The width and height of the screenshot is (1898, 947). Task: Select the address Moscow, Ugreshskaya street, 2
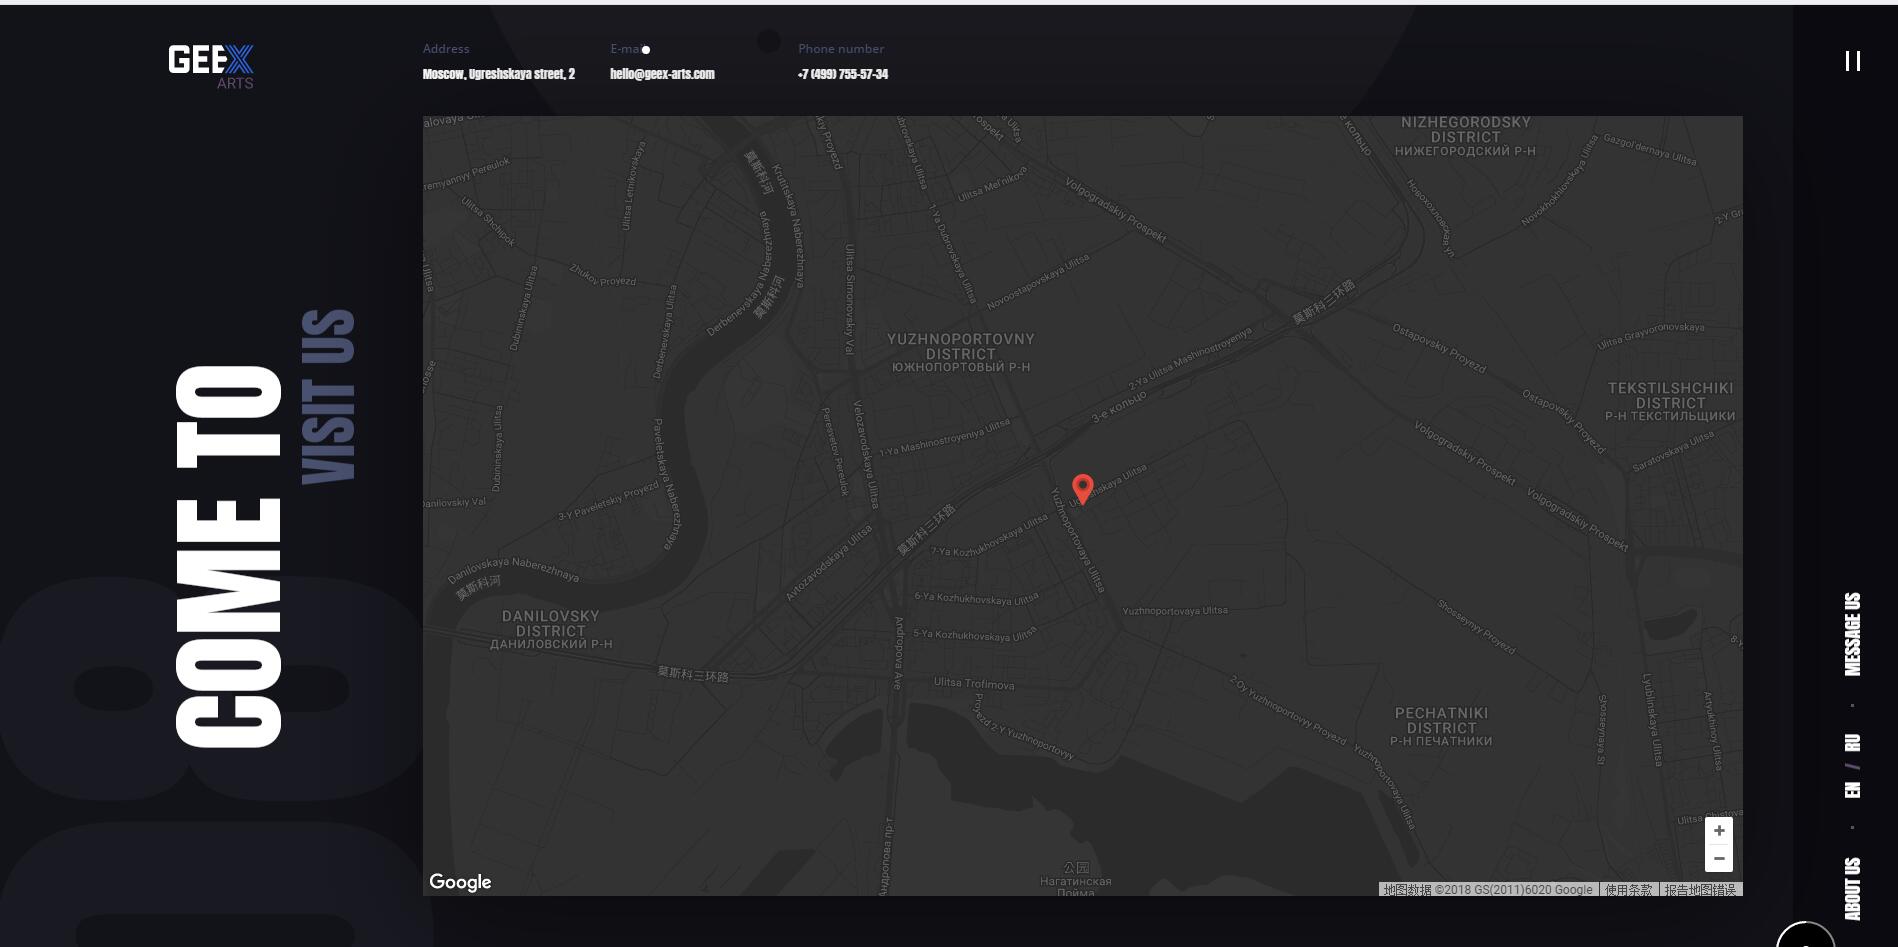(x=499, y=74)
